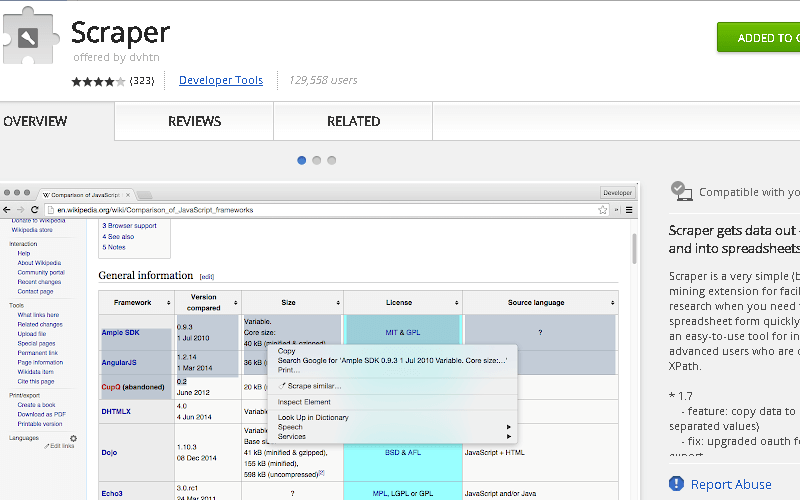Click the star rating icons

pos(98,81)
